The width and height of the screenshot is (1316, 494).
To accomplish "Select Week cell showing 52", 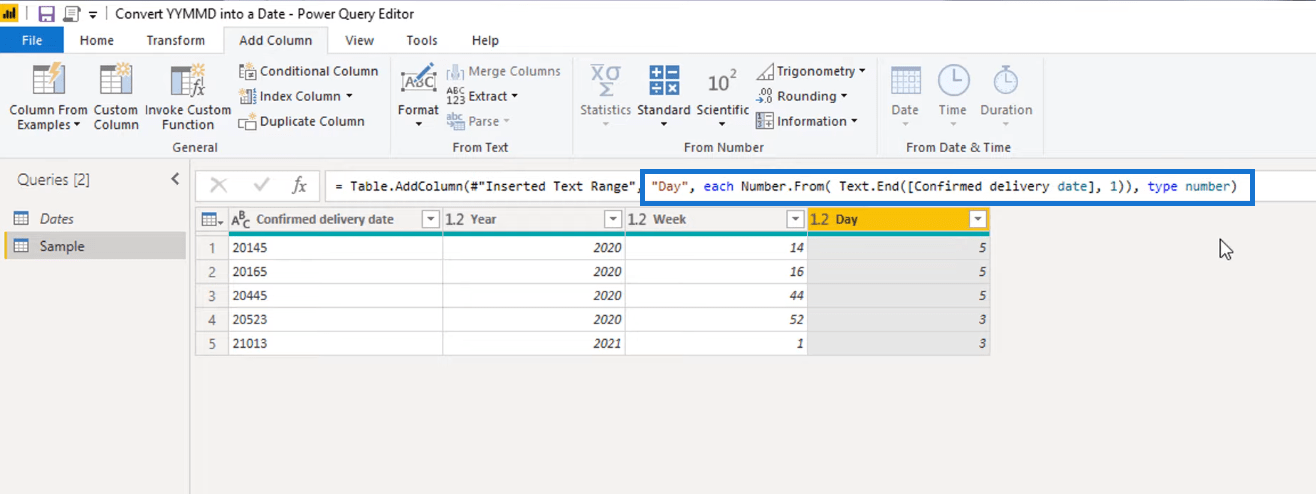I will coord(716,319).
